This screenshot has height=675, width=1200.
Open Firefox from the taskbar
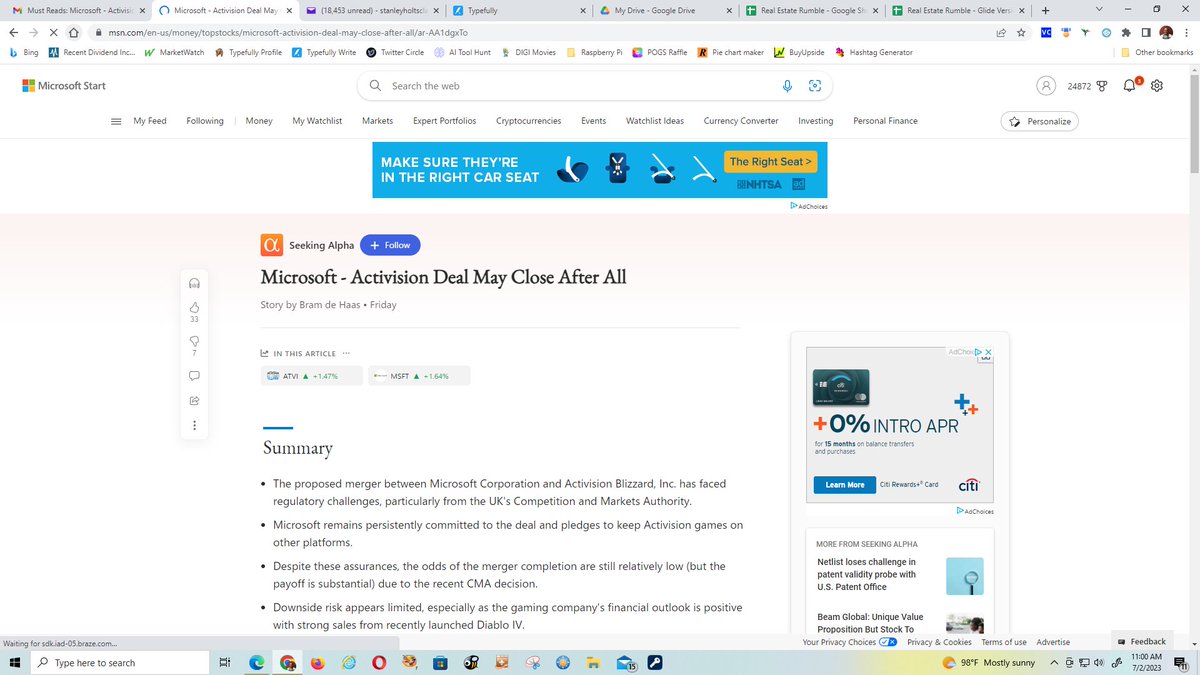(318, 663)
